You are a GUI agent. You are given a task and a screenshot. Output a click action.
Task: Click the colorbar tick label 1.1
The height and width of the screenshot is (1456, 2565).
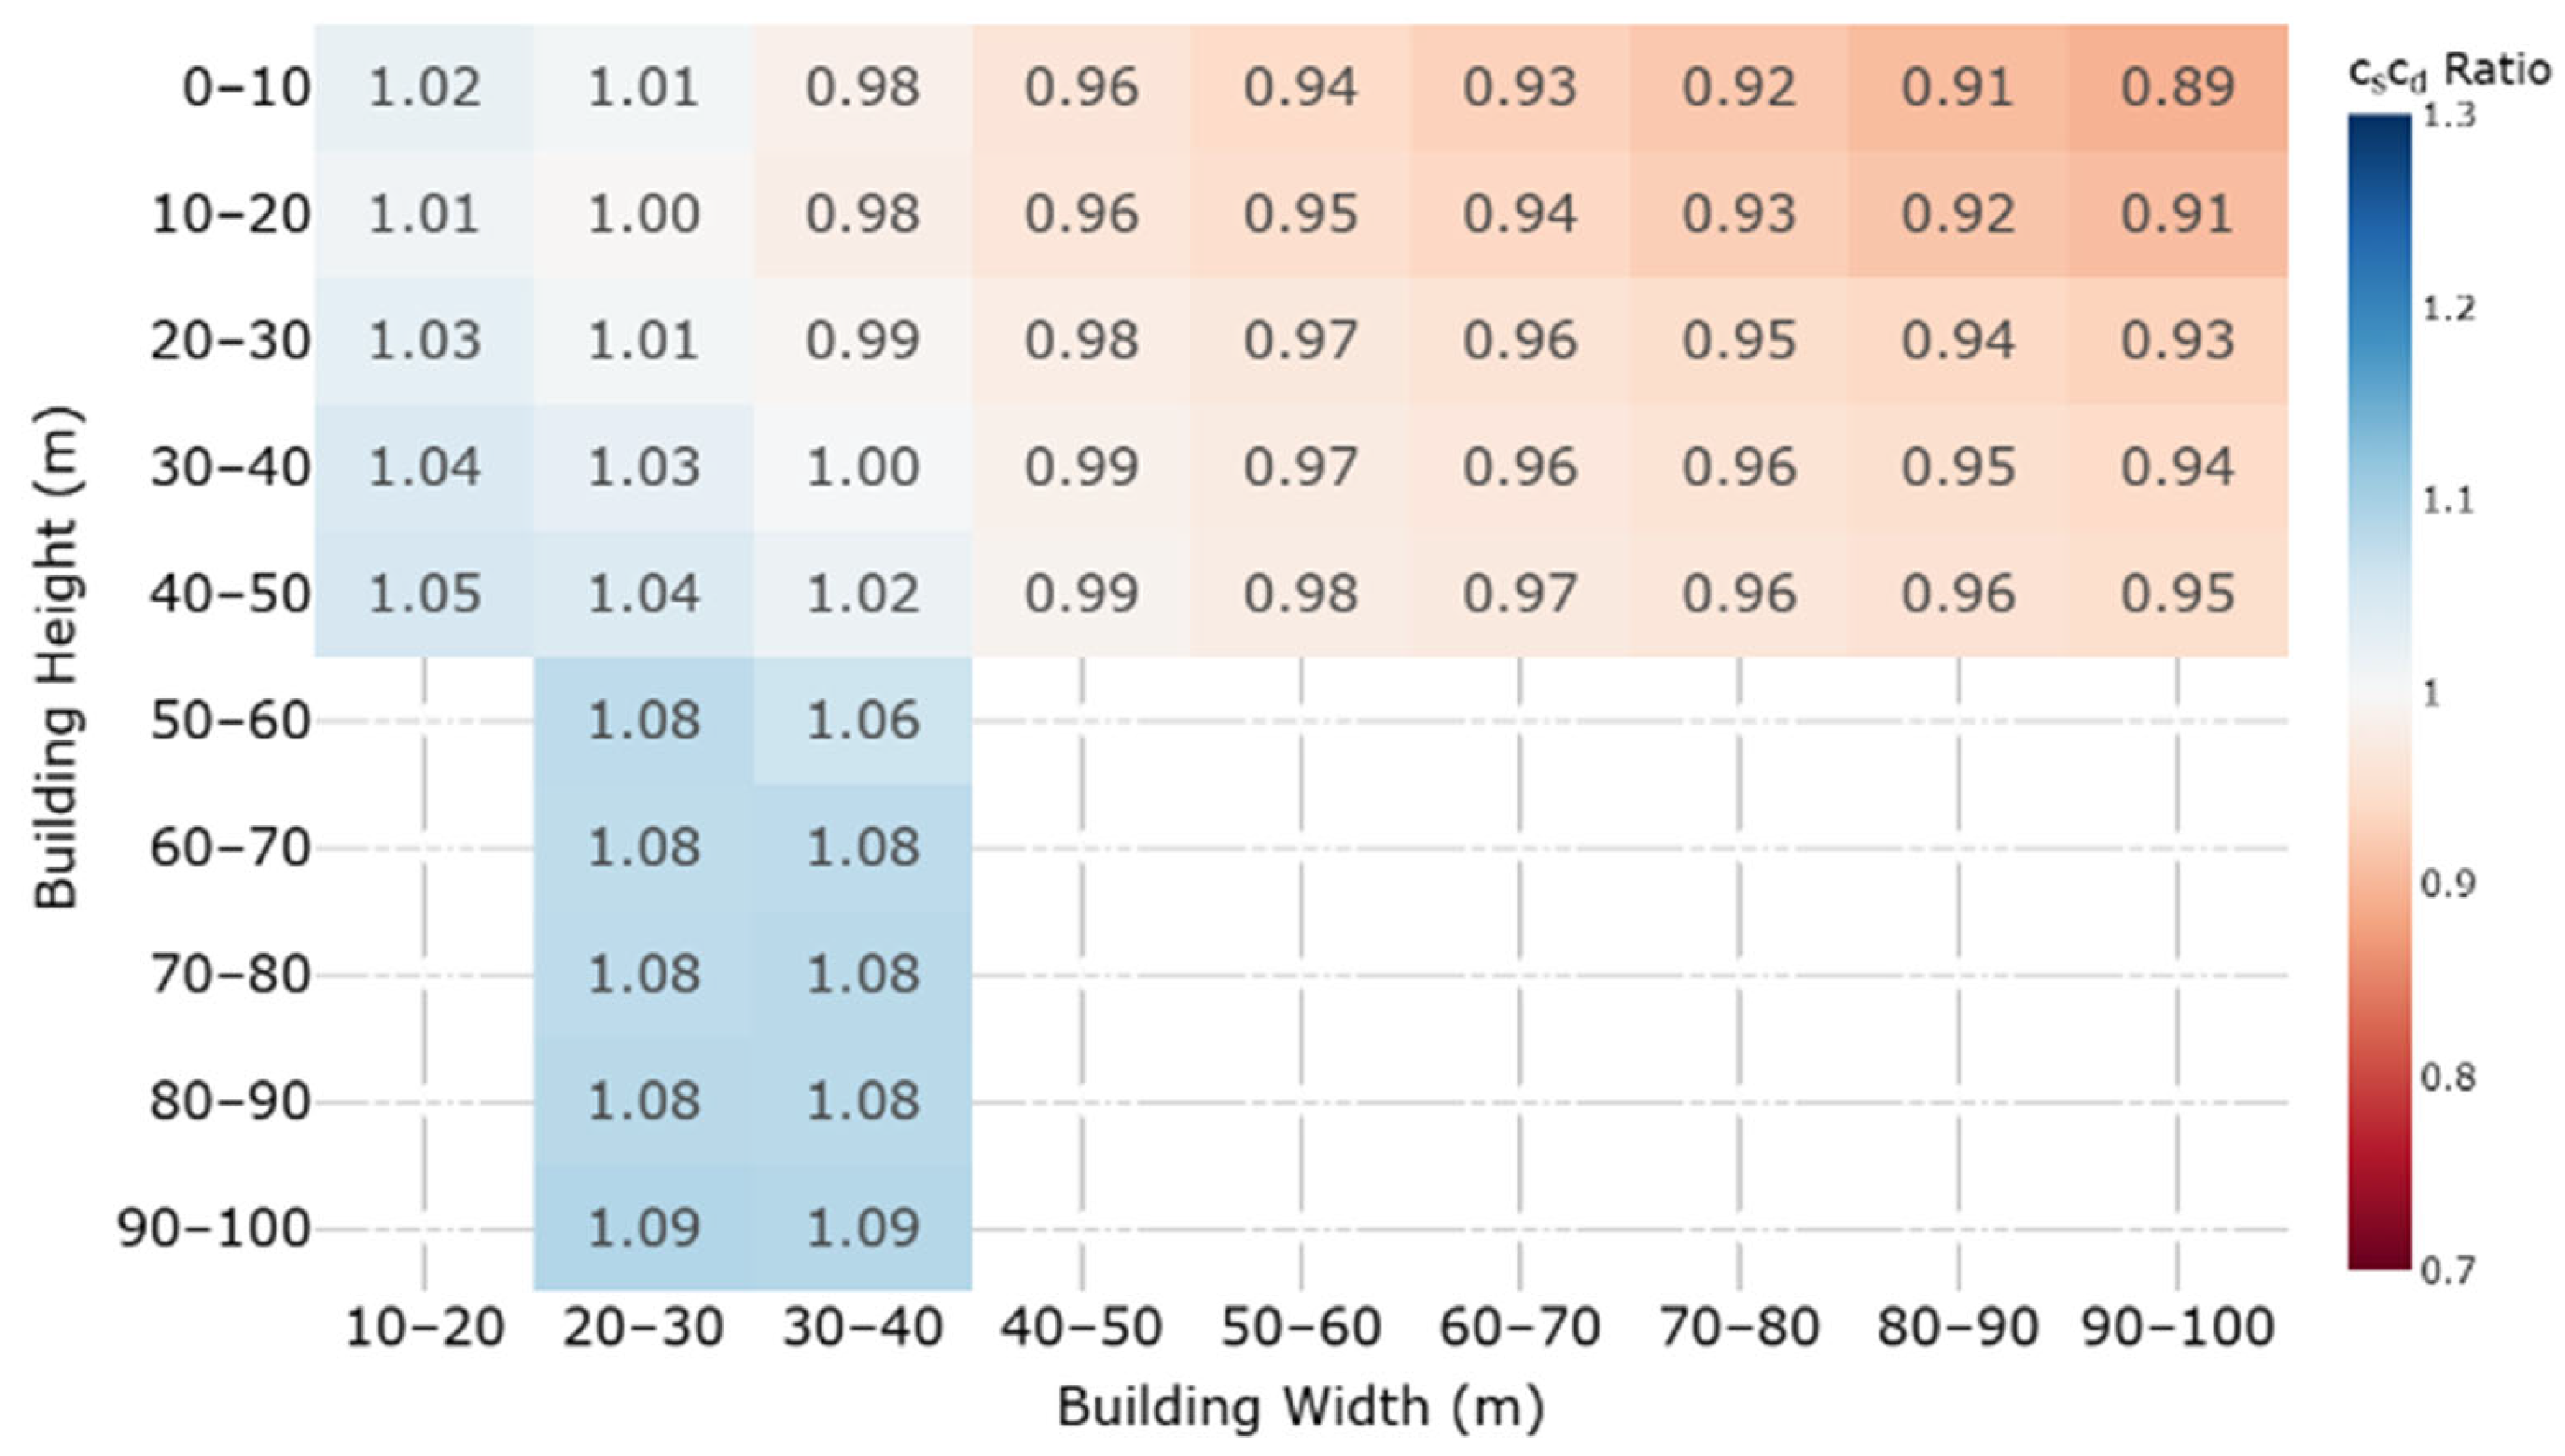click(x=2447, y=500)
